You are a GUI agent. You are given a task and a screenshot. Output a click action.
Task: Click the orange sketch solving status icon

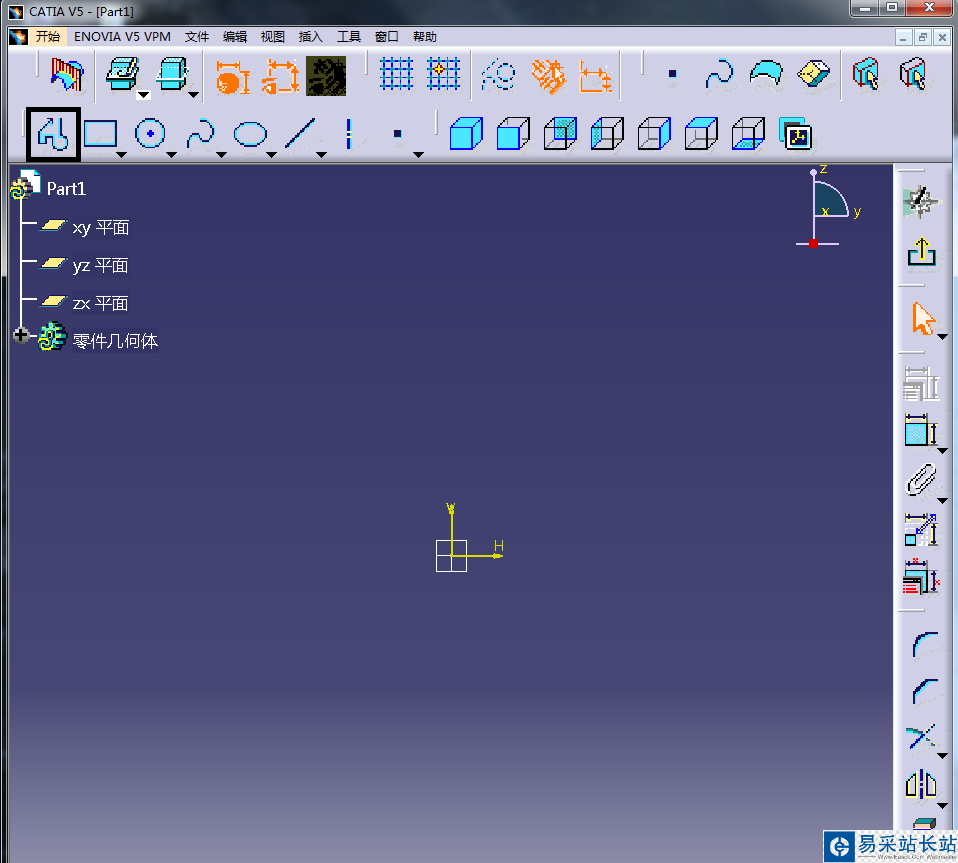click(233, 78)
